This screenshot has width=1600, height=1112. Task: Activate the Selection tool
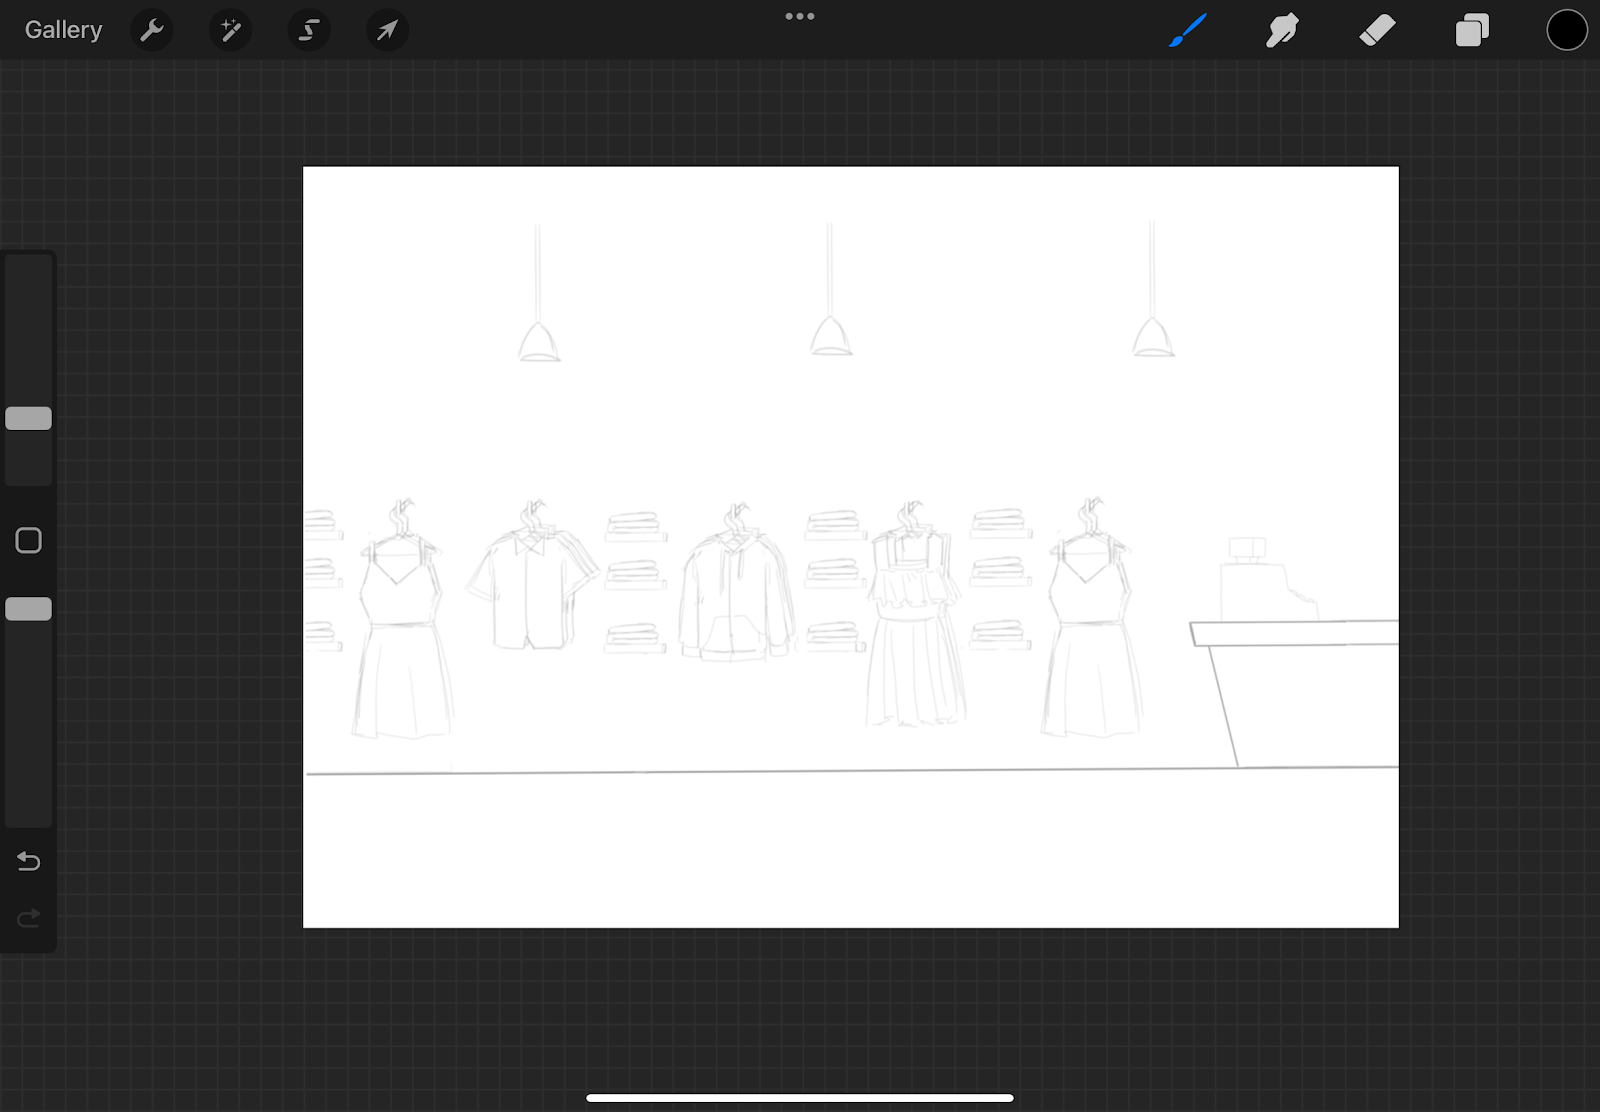(x=309, y=30)
